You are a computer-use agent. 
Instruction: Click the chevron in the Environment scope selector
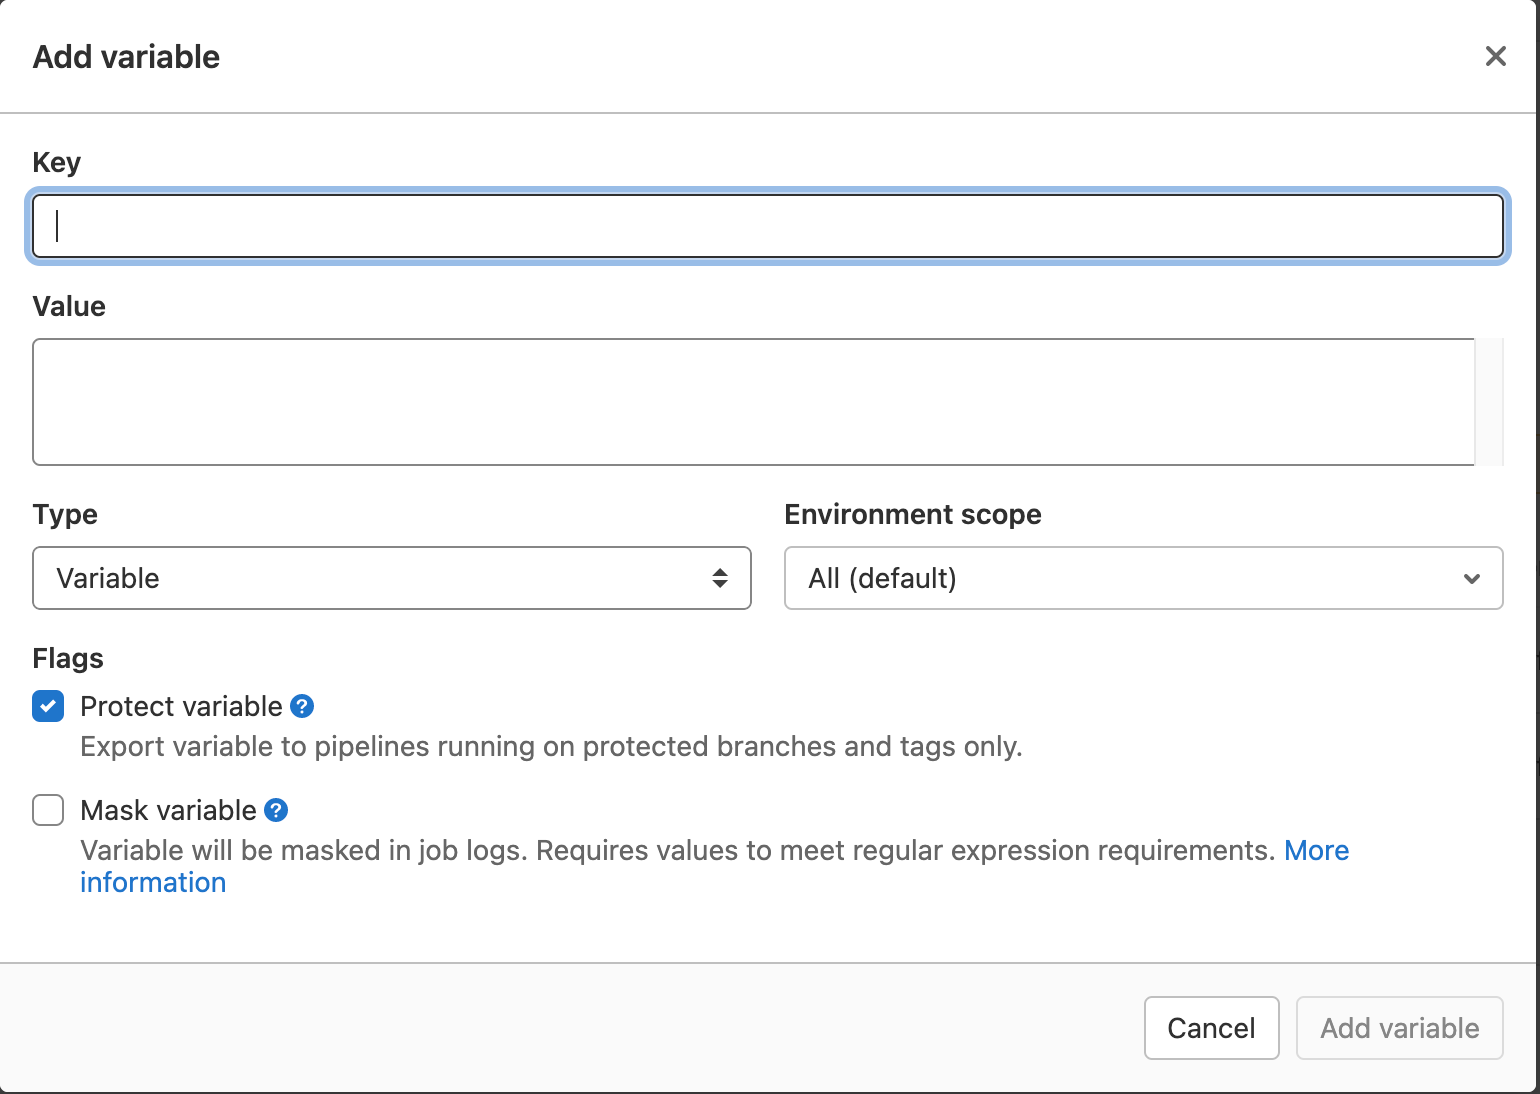point(1471,578)
